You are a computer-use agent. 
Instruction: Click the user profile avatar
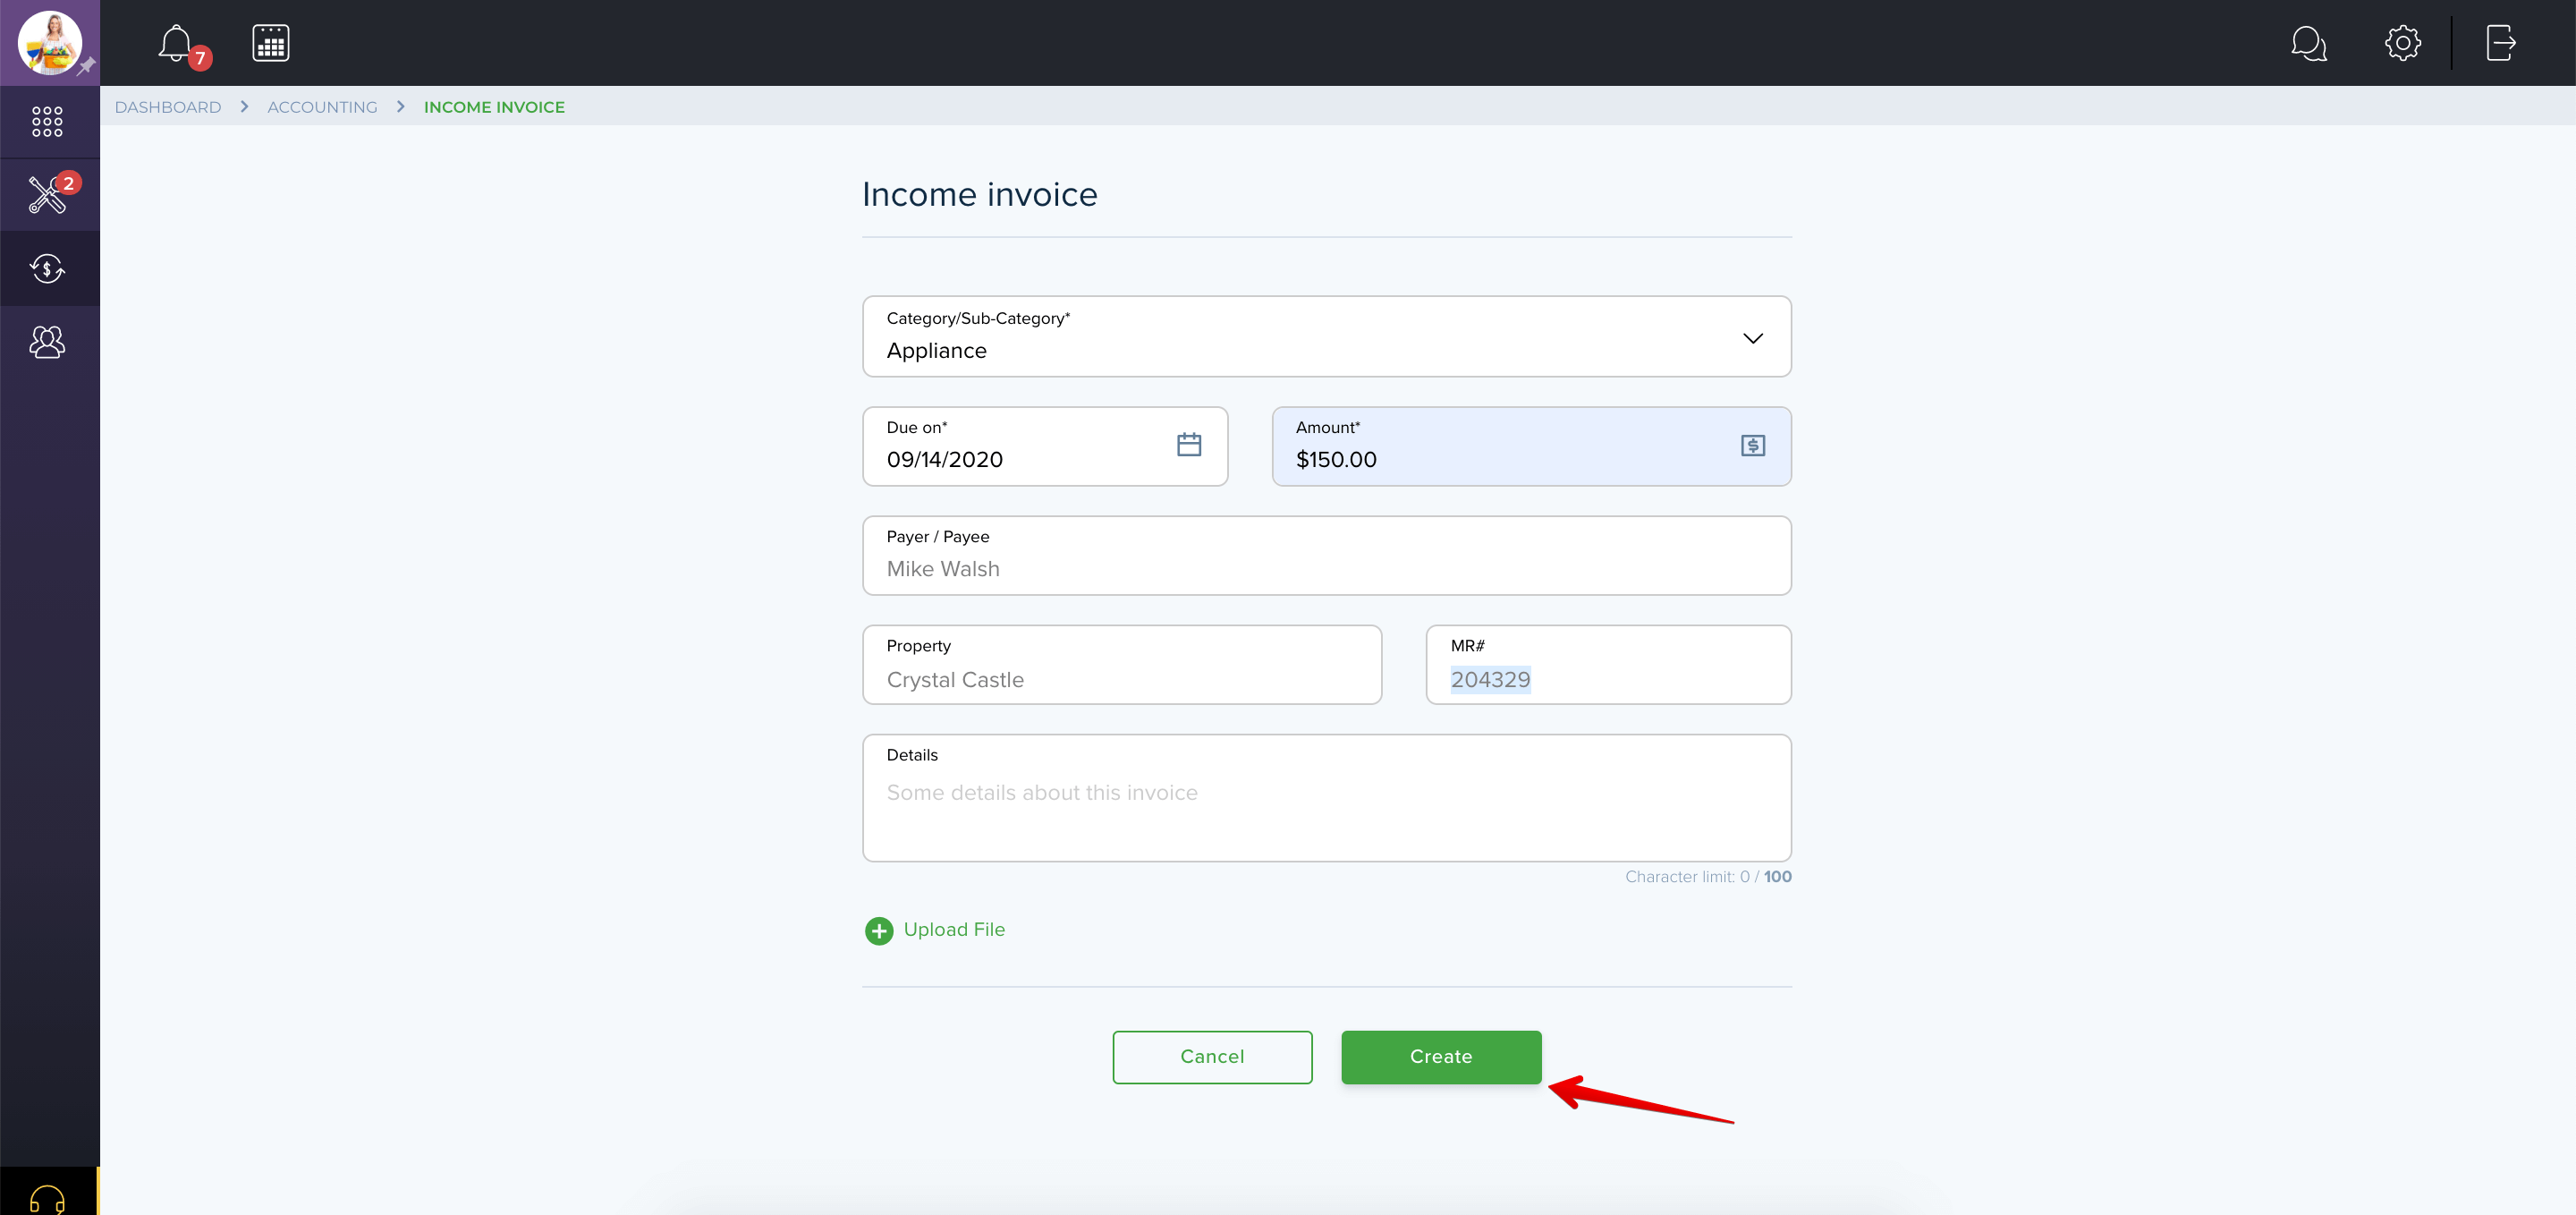pos(50,43)
